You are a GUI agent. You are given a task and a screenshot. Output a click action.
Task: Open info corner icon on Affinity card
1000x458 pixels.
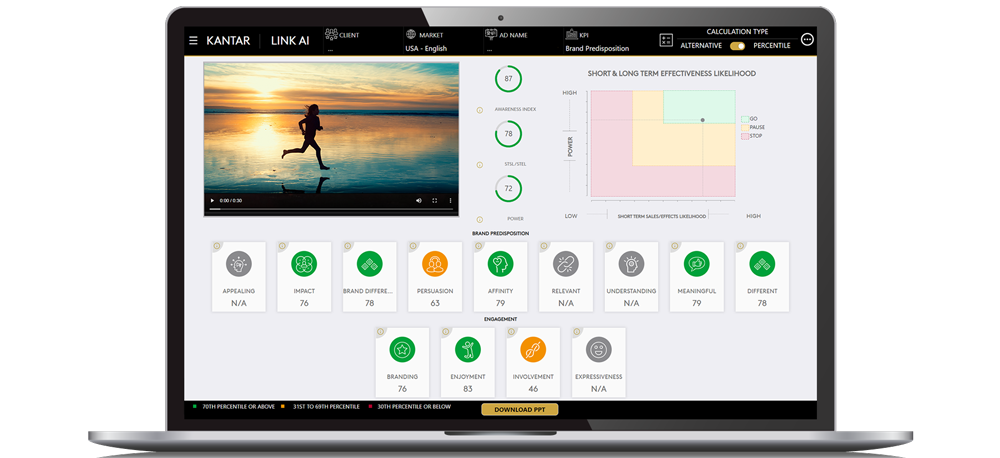[x=478, y=246]
